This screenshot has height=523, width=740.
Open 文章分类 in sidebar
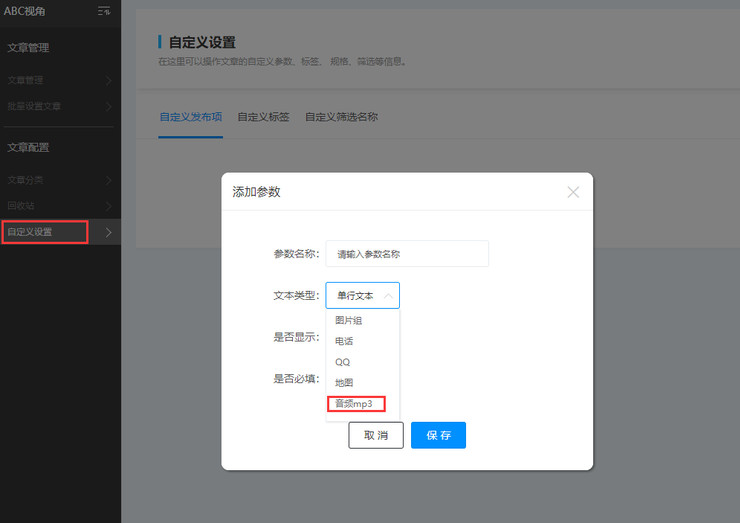click(x=25, y=180)
